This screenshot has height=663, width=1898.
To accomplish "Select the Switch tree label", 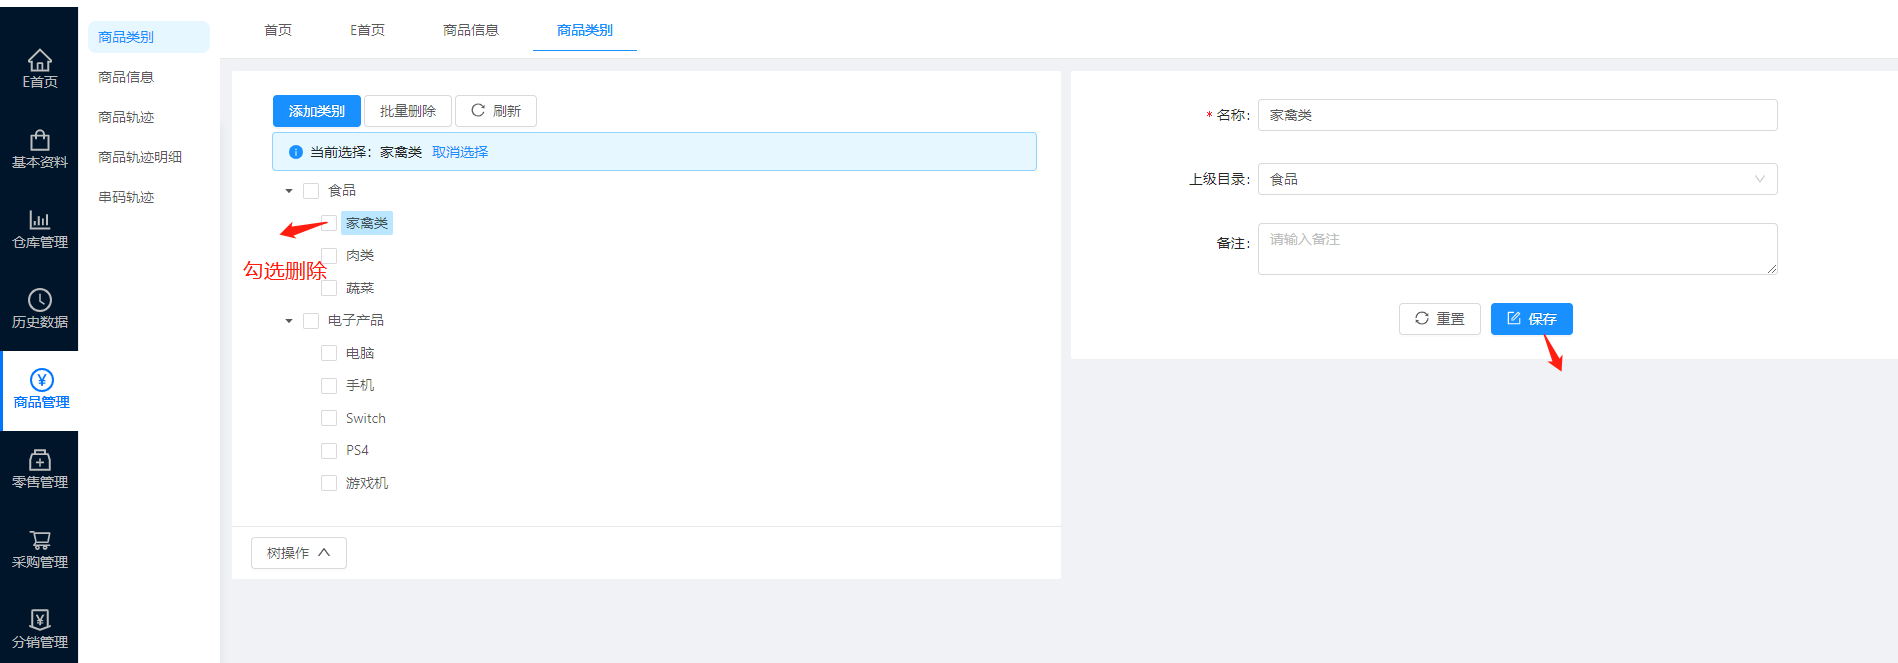I will point(366,418).
